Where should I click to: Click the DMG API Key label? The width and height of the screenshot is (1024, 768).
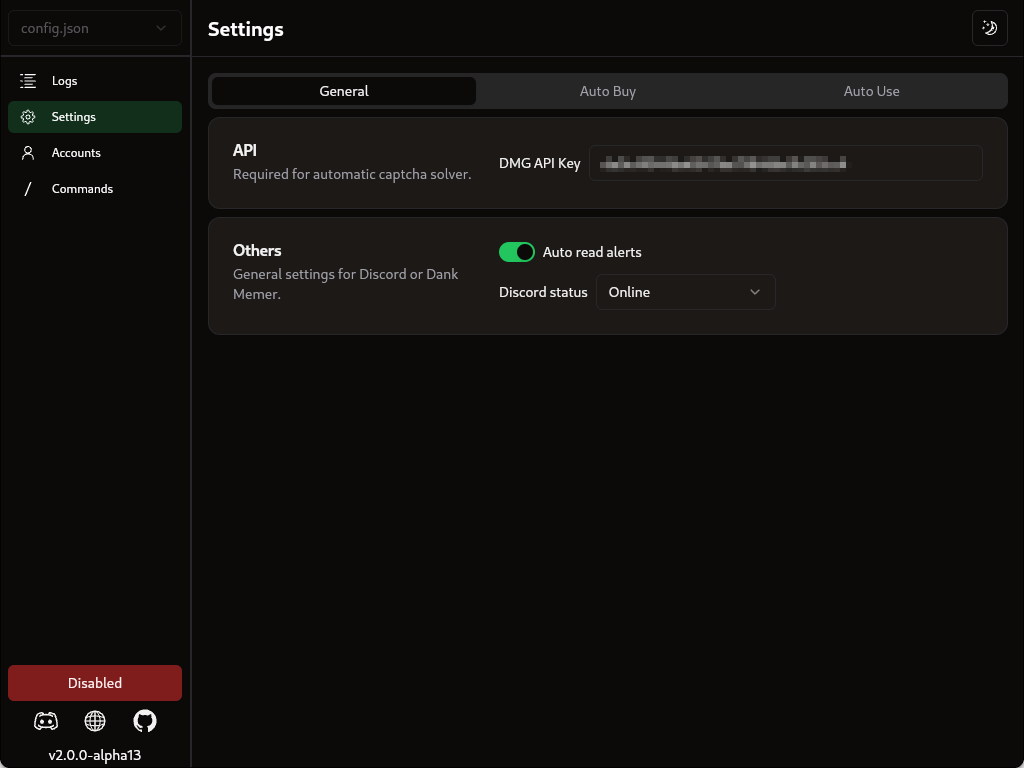click(539, 163)
